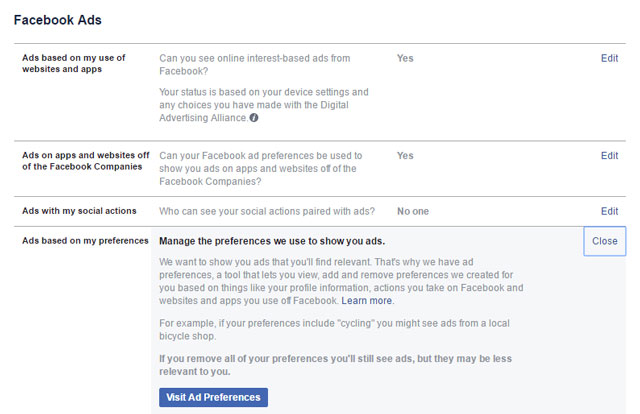This screenshot has height=414, width=640.
Task: Open the Learn more link
Action: tap(367, 301)
